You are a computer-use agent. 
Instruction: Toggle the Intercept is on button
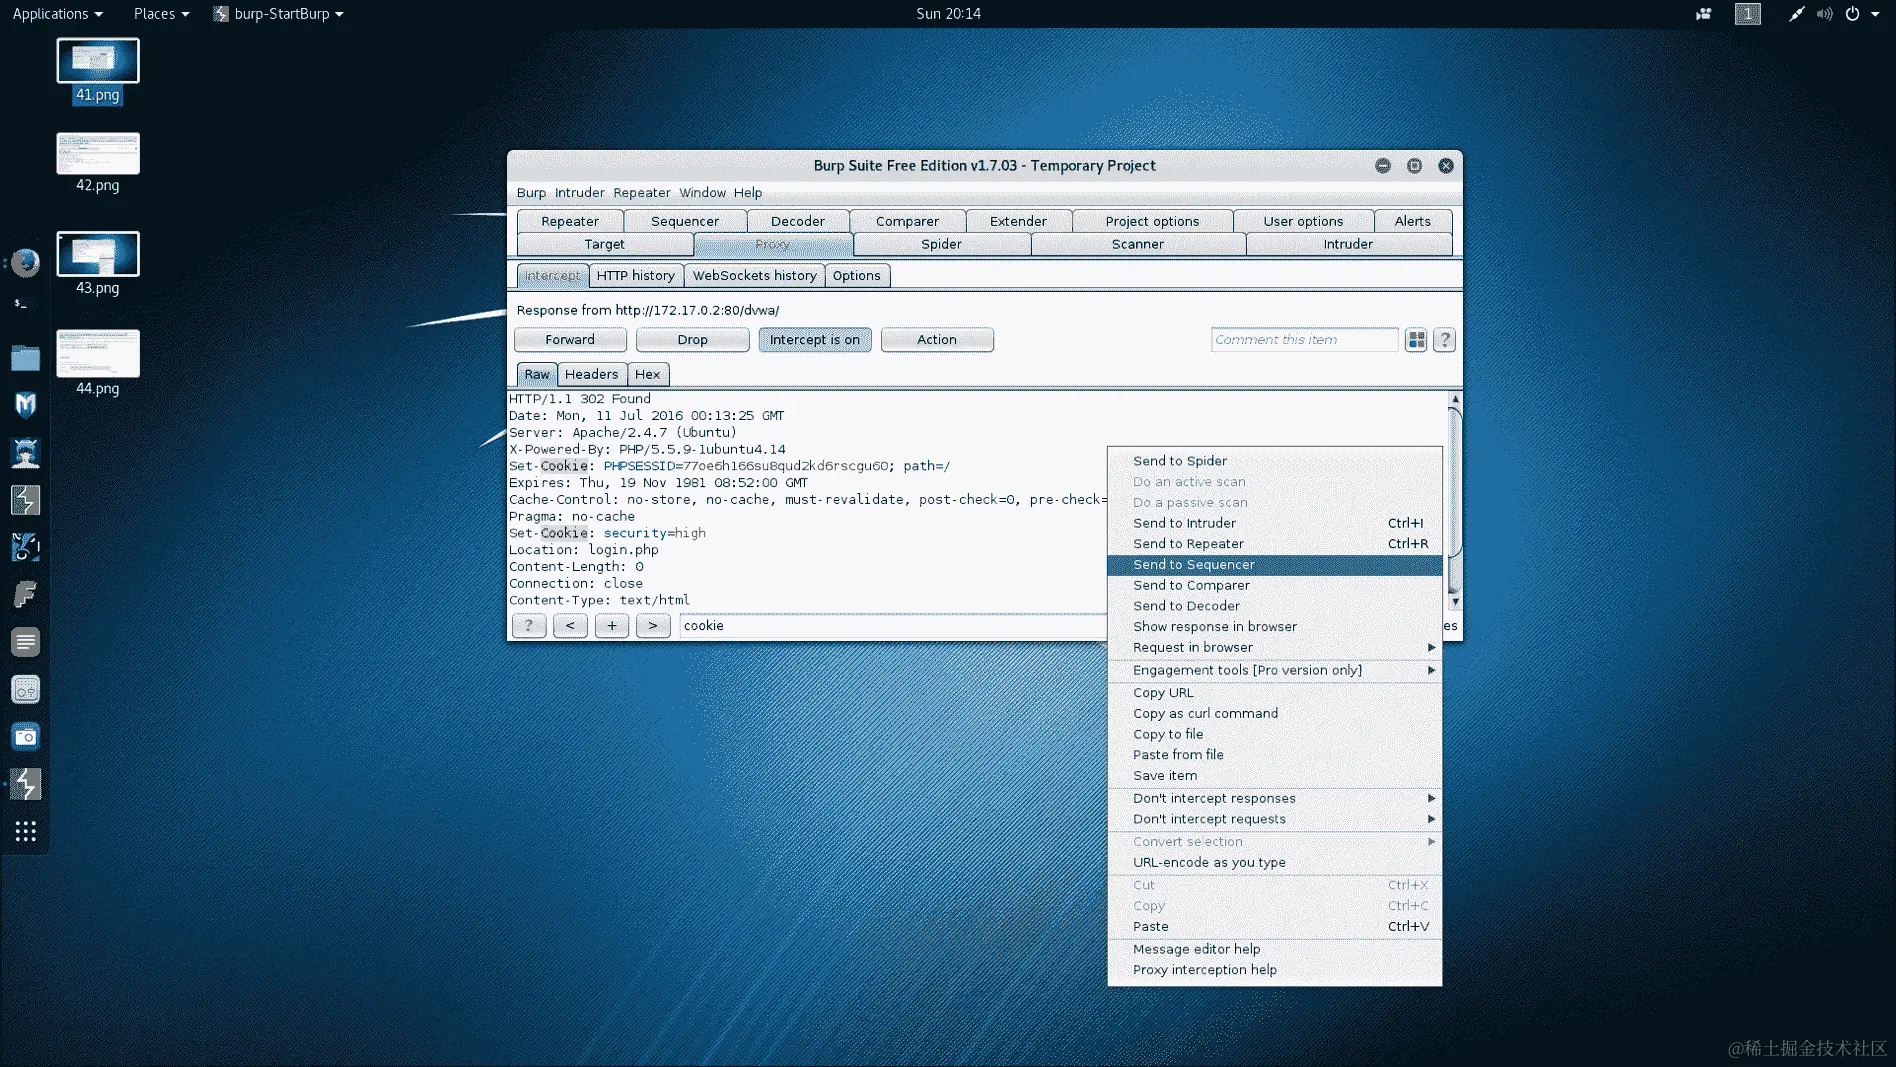815,340
